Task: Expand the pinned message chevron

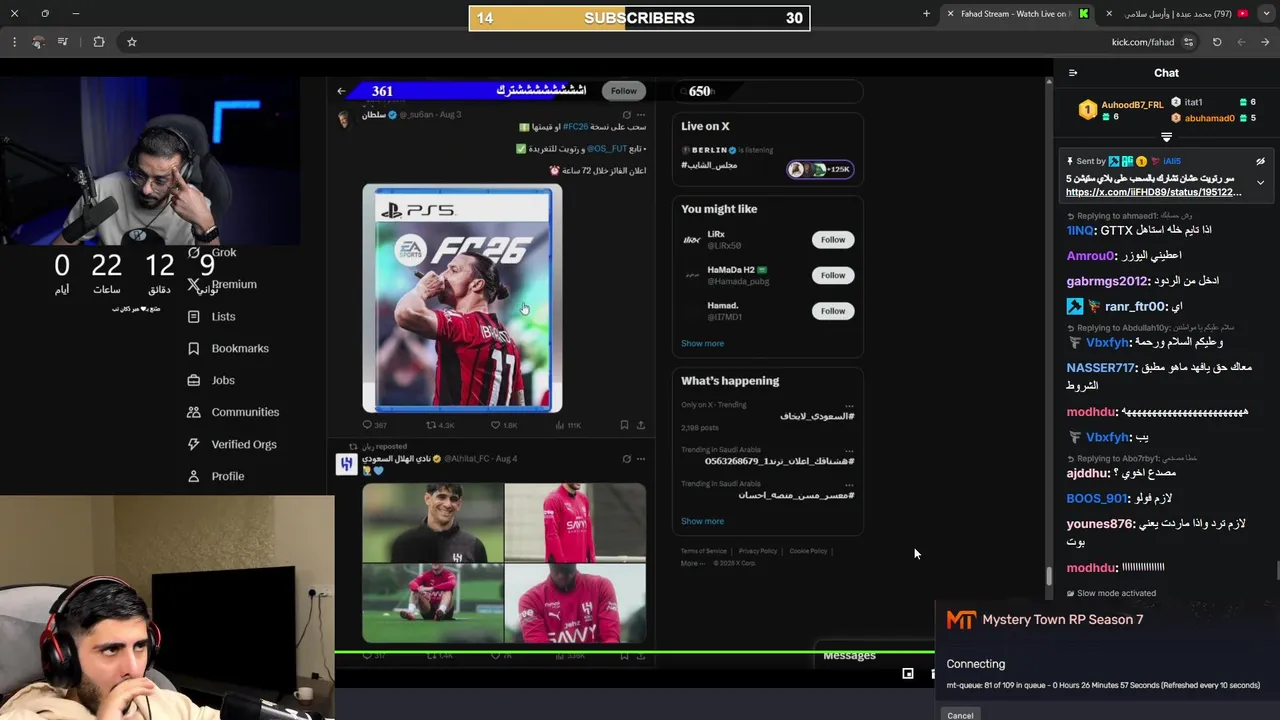Action: (x=1260, y=183)
